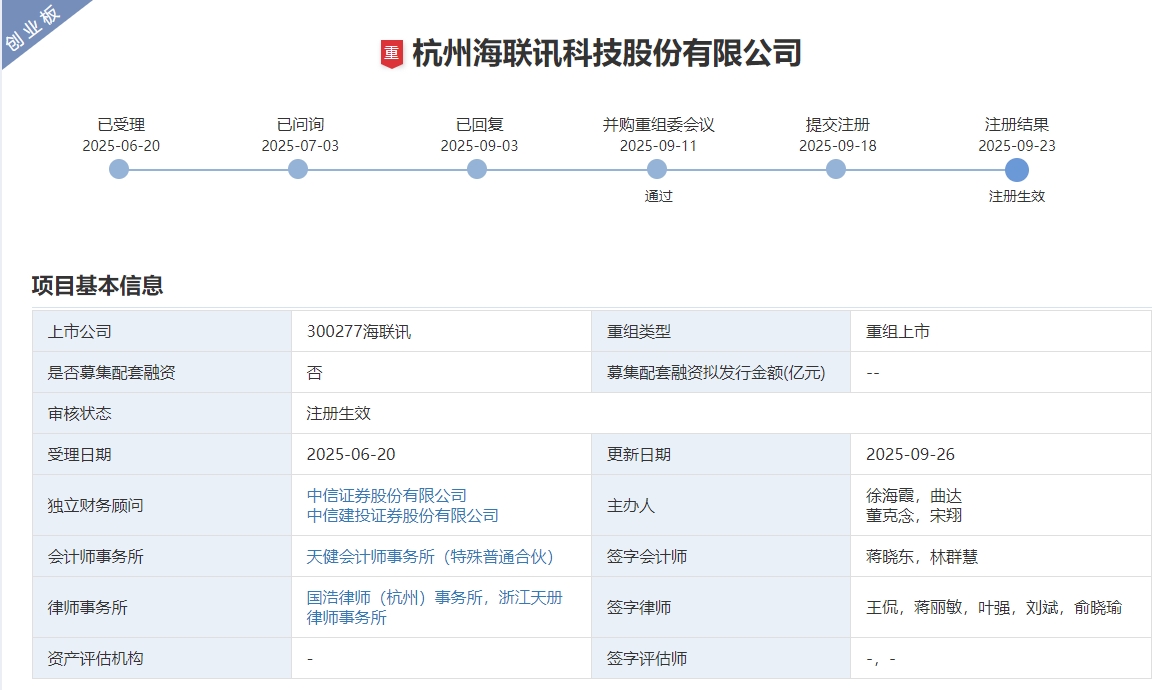Click the 受理日期 label cell
This screenshot has height=690, width=1175.
(x=162, y=454)
